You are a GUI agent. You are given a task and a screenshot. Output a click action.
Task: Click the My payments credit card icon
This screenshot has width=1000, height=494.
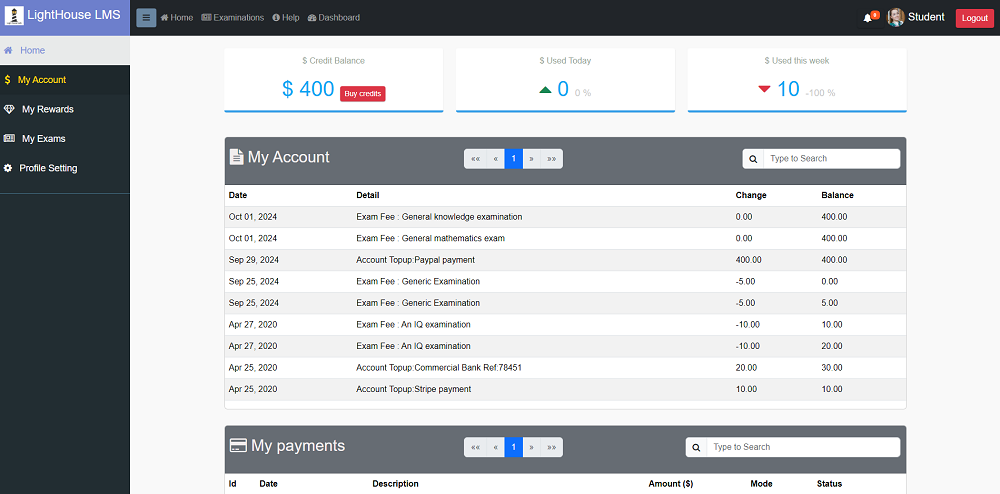coord(238,446)
